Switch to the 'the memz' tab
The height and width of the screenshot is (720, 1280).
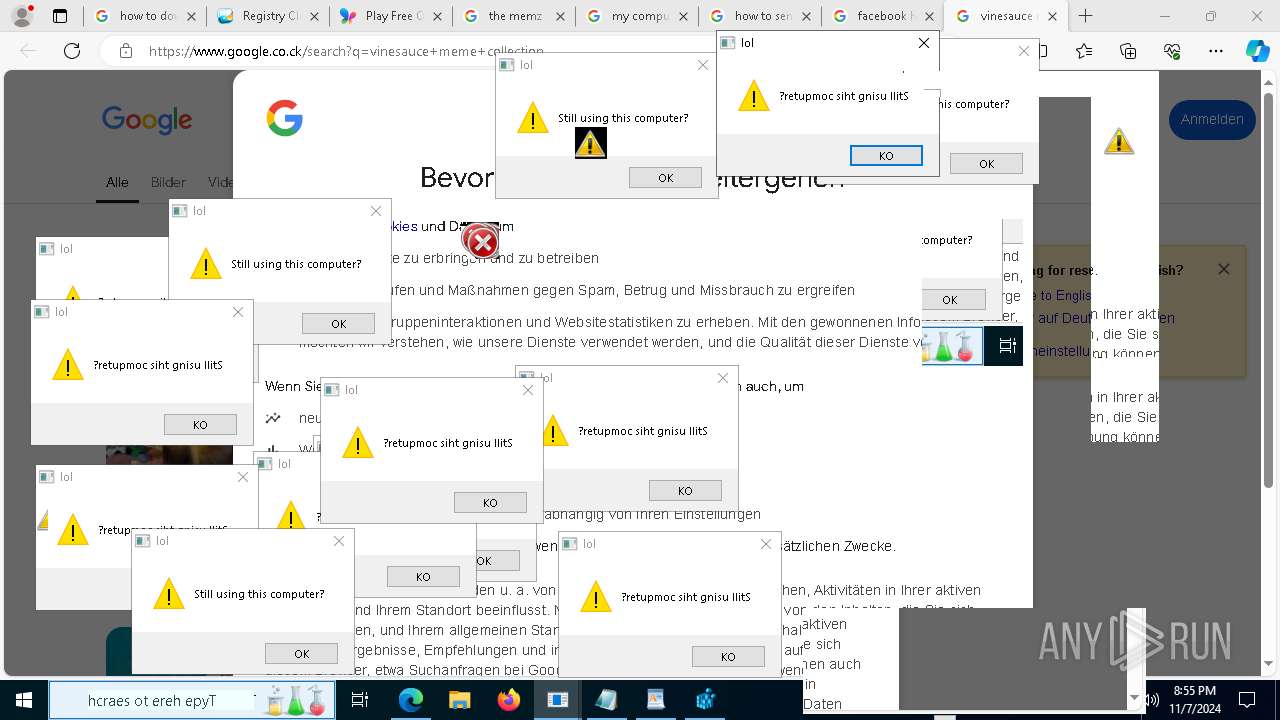514,16
